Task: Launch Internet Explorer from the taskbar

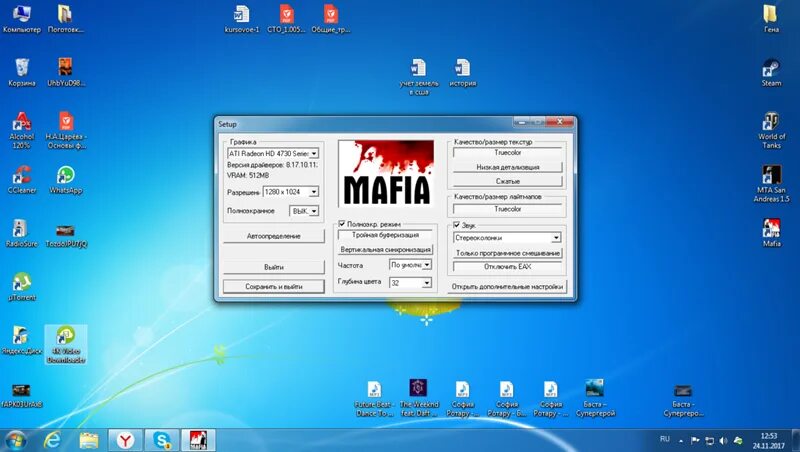Action: coord(52,440)
